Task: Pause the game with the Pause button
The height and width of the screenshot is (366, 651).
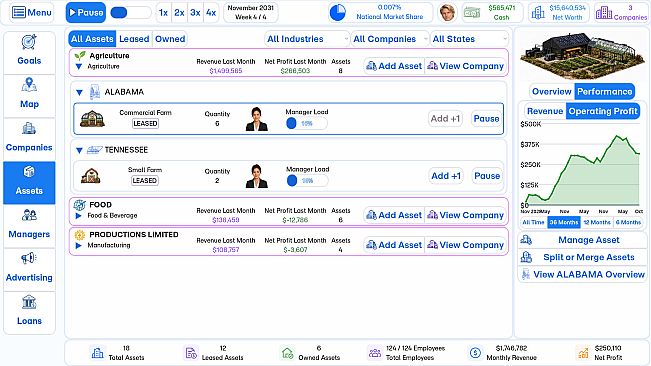Action: pos(86,13)
